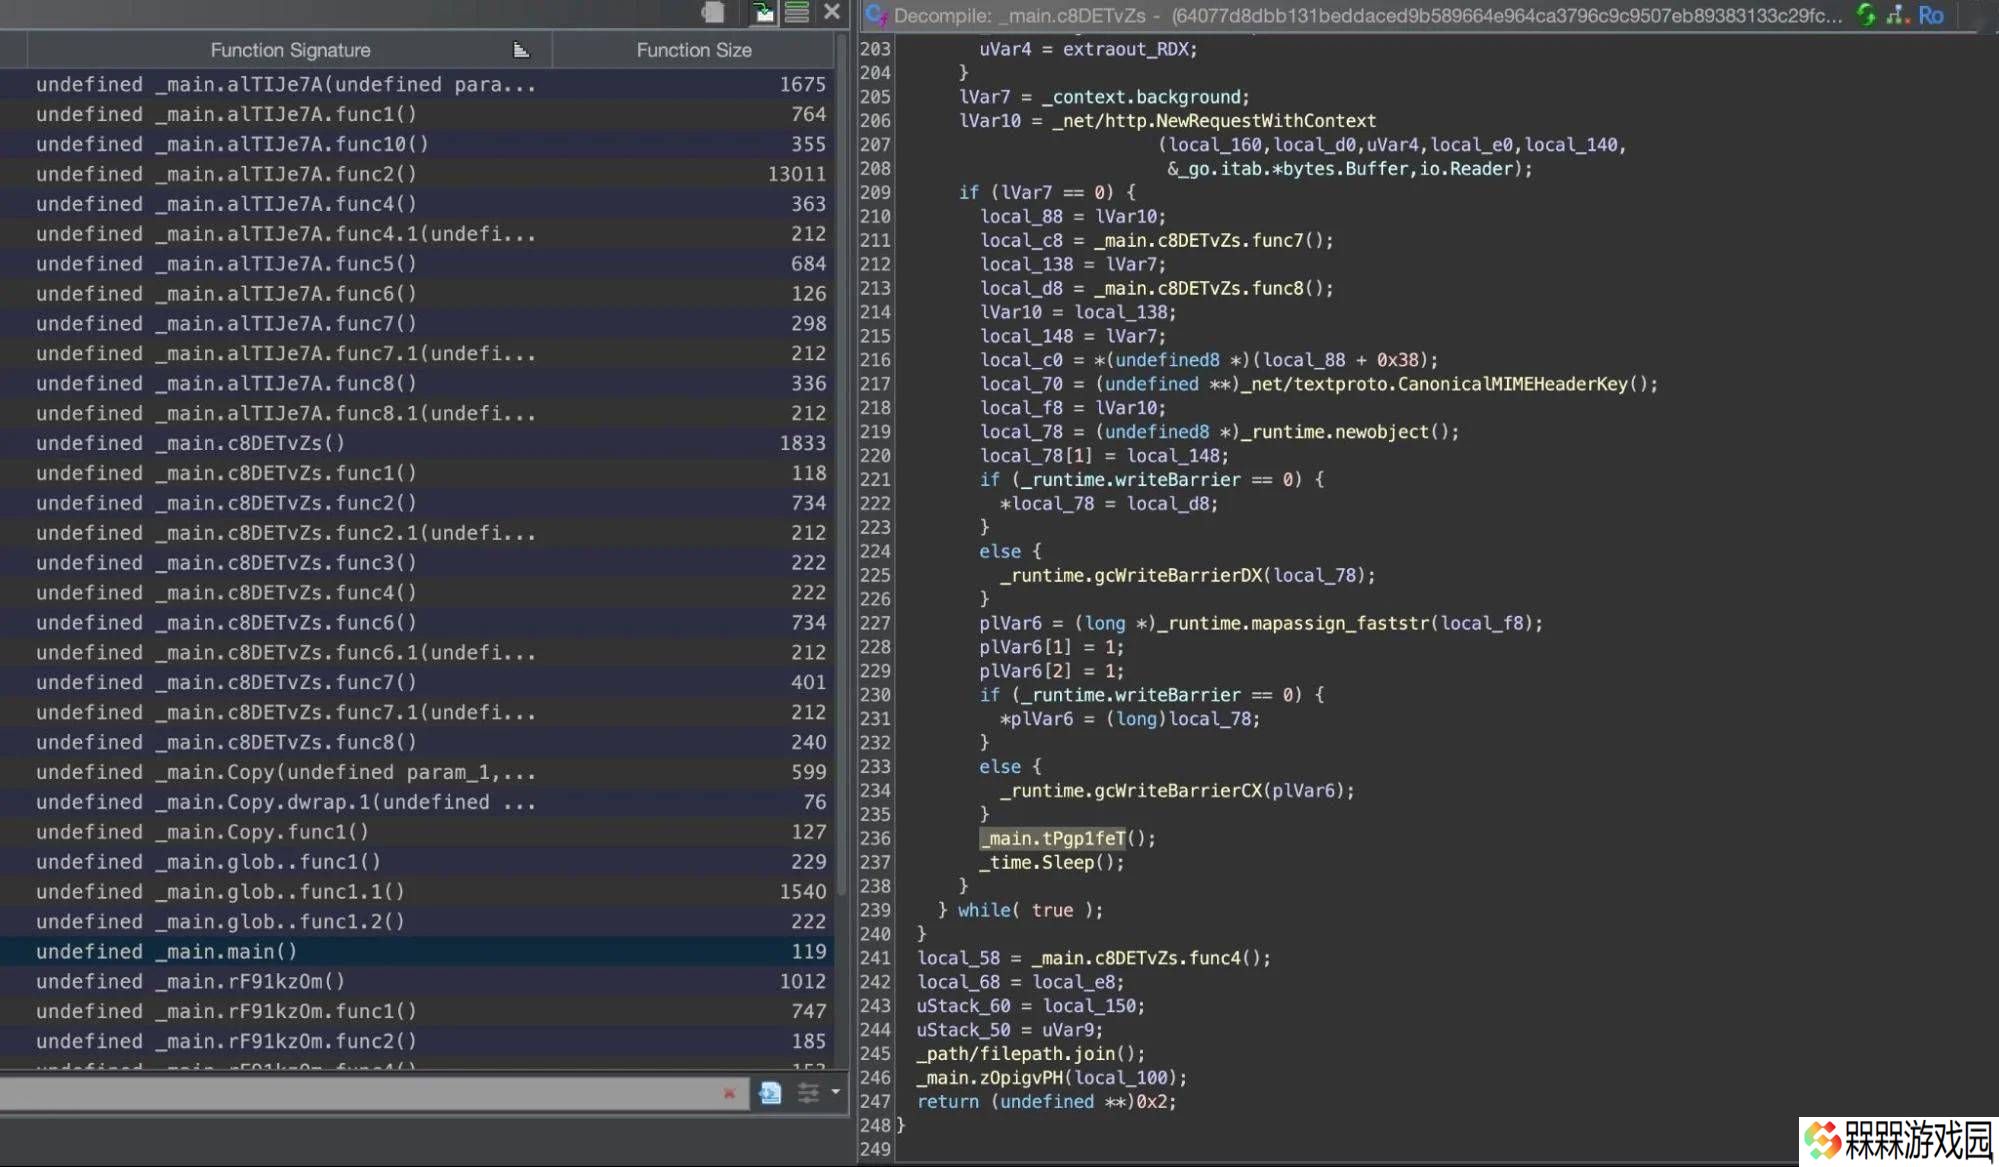Select the _main.rF91kzOm.func2() row
The height and width of the screenshot is (1167, 1999).
point(417,1041)
